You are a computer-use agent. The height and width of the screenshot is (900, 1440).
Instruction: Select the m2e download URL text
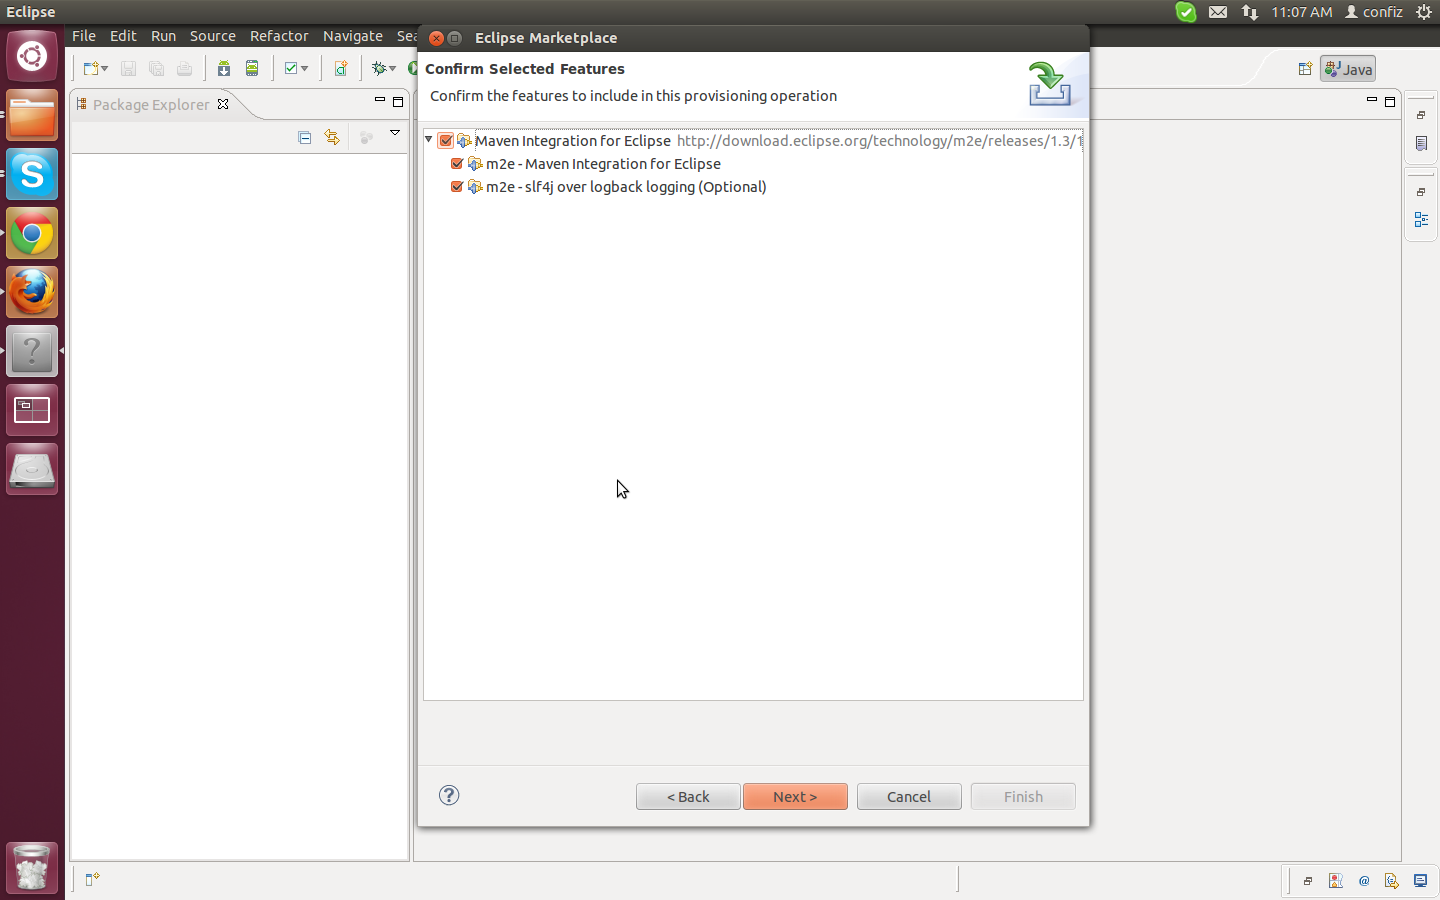click(x=879, y=141)
